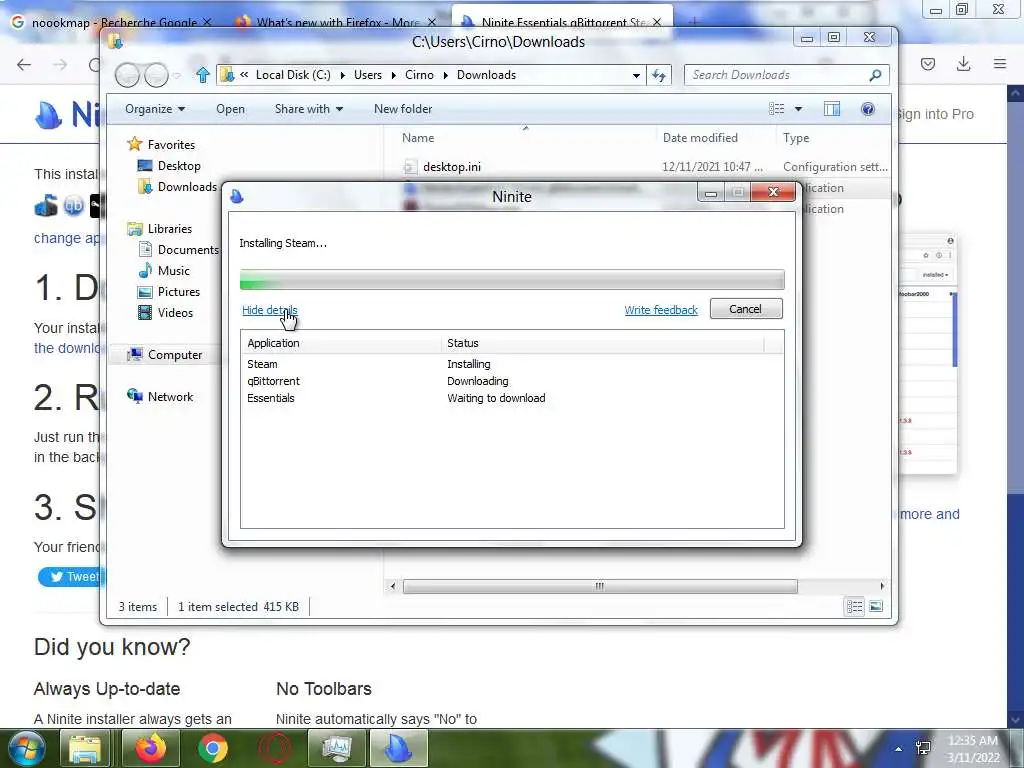This screenshot has height=768, width=1024.
Task: Open Libraries in the navigation pane
Action: pos(170,229)
